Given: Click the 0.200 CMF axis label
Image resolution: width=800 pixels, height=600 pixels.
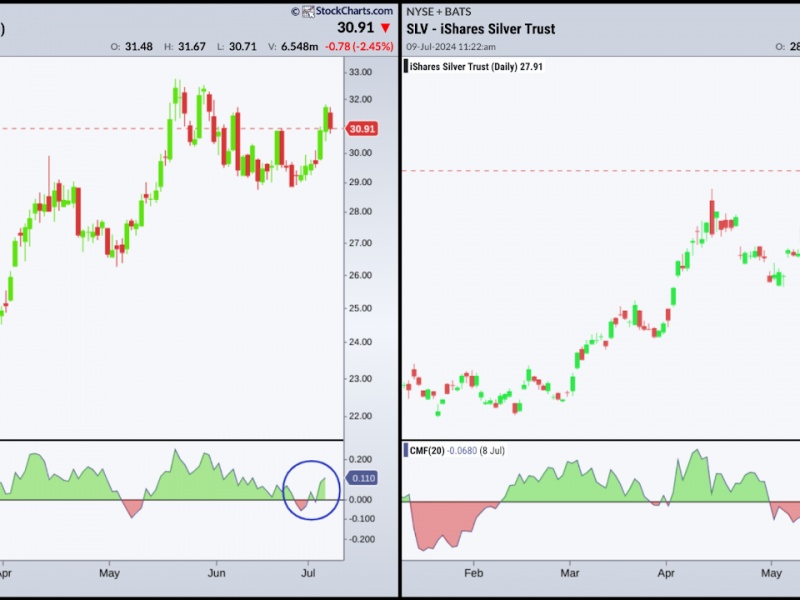Looking at the screenshot, I should (360, 460).
